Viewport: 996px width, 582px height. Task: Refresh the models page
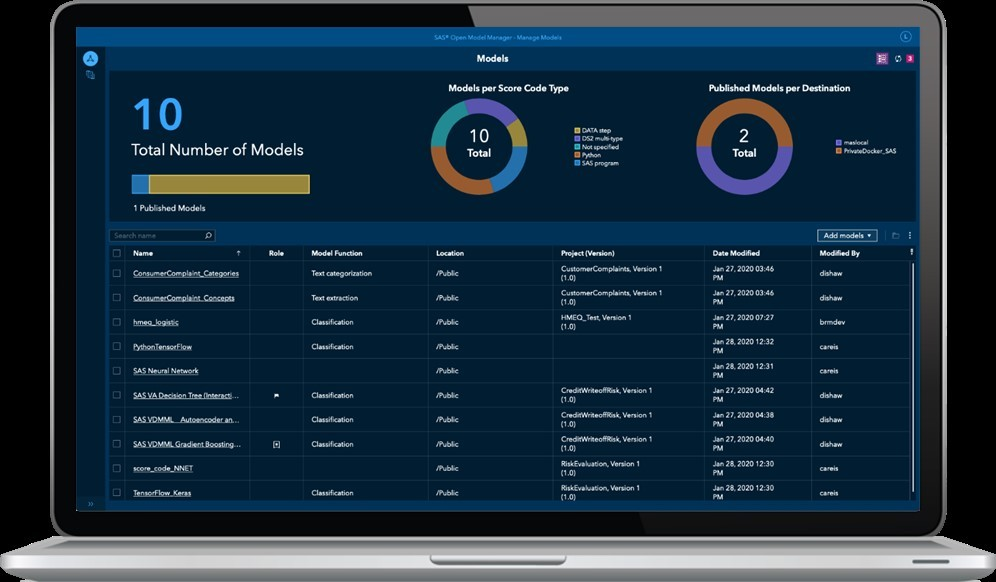click(x=898, y=58)
